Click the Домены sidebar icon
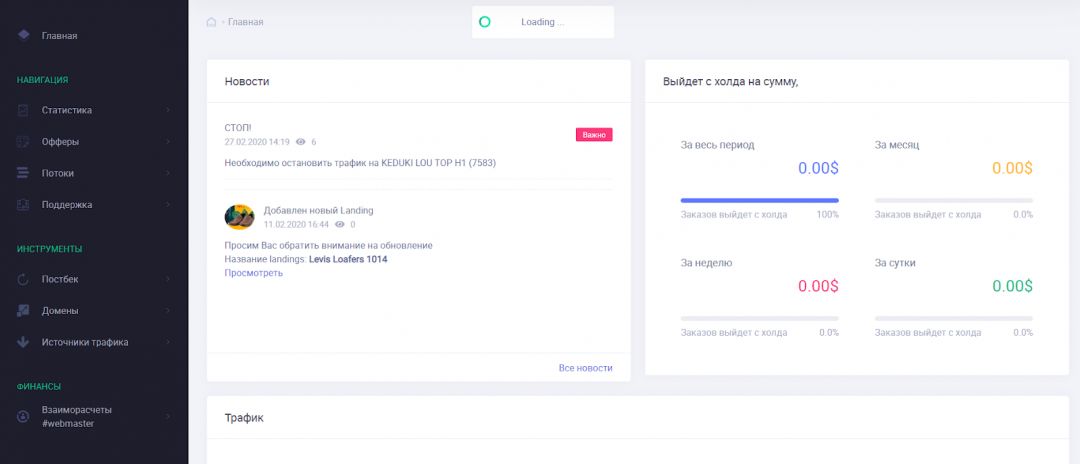This screenshot has width=1080, height=464. click(23, 310)
